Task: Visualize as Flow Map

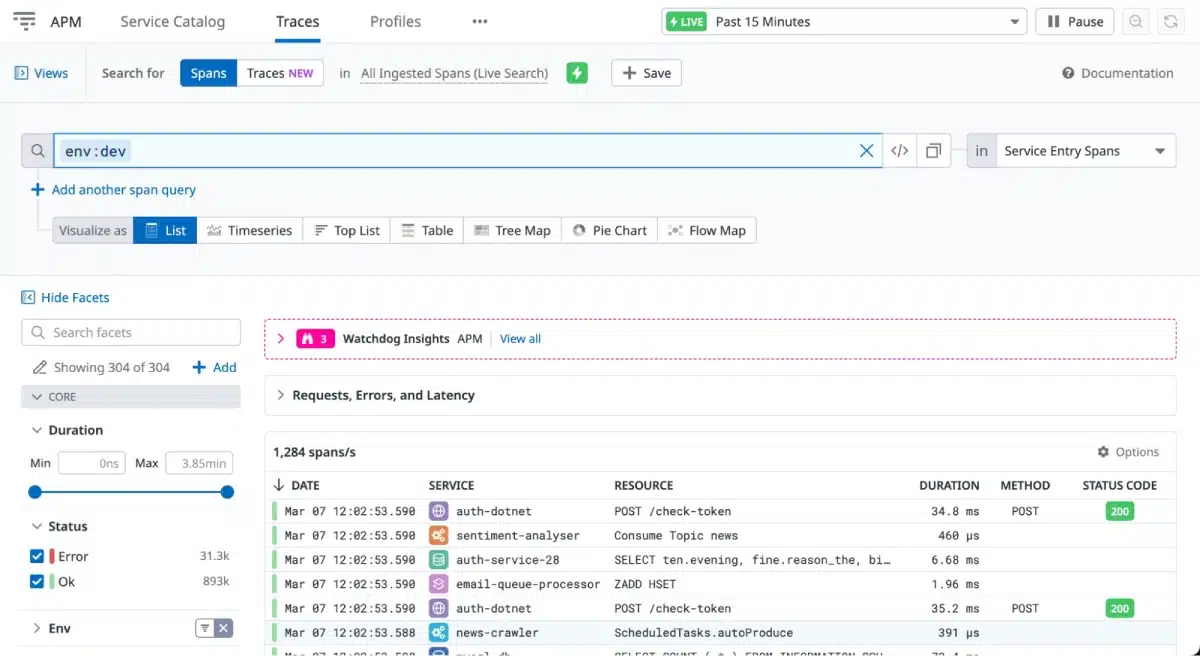Action: [706, 230]
